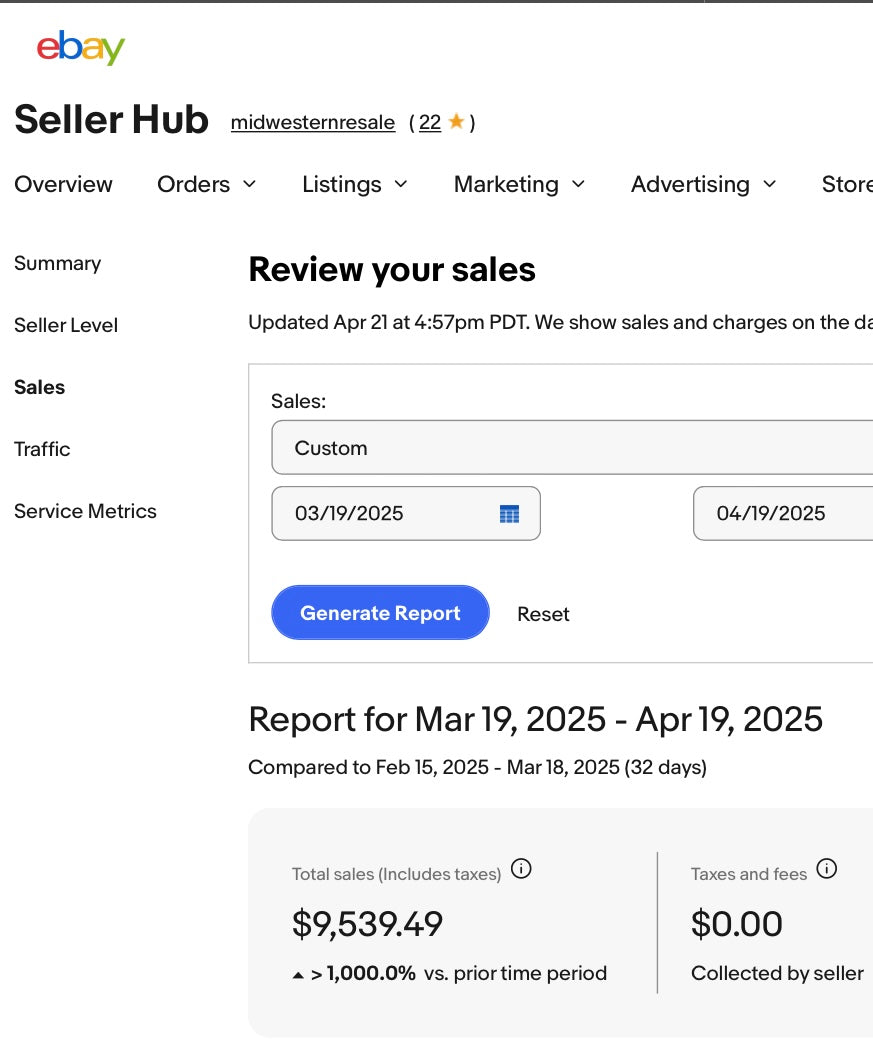Screen dimensions: 873x1051
Task: Open the Sales period Custom dropdown
Action: 572,448
